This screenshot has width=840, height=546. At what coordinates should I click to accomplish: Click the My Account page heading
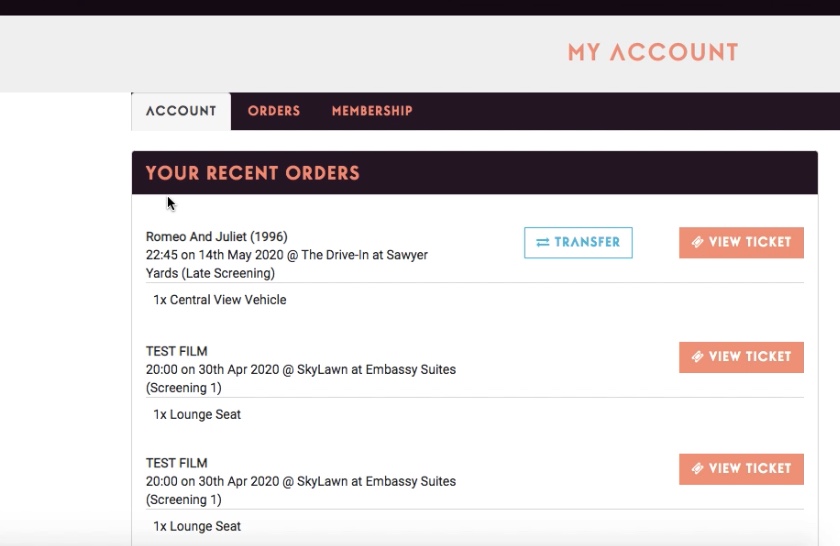click(x=653, y=53)
